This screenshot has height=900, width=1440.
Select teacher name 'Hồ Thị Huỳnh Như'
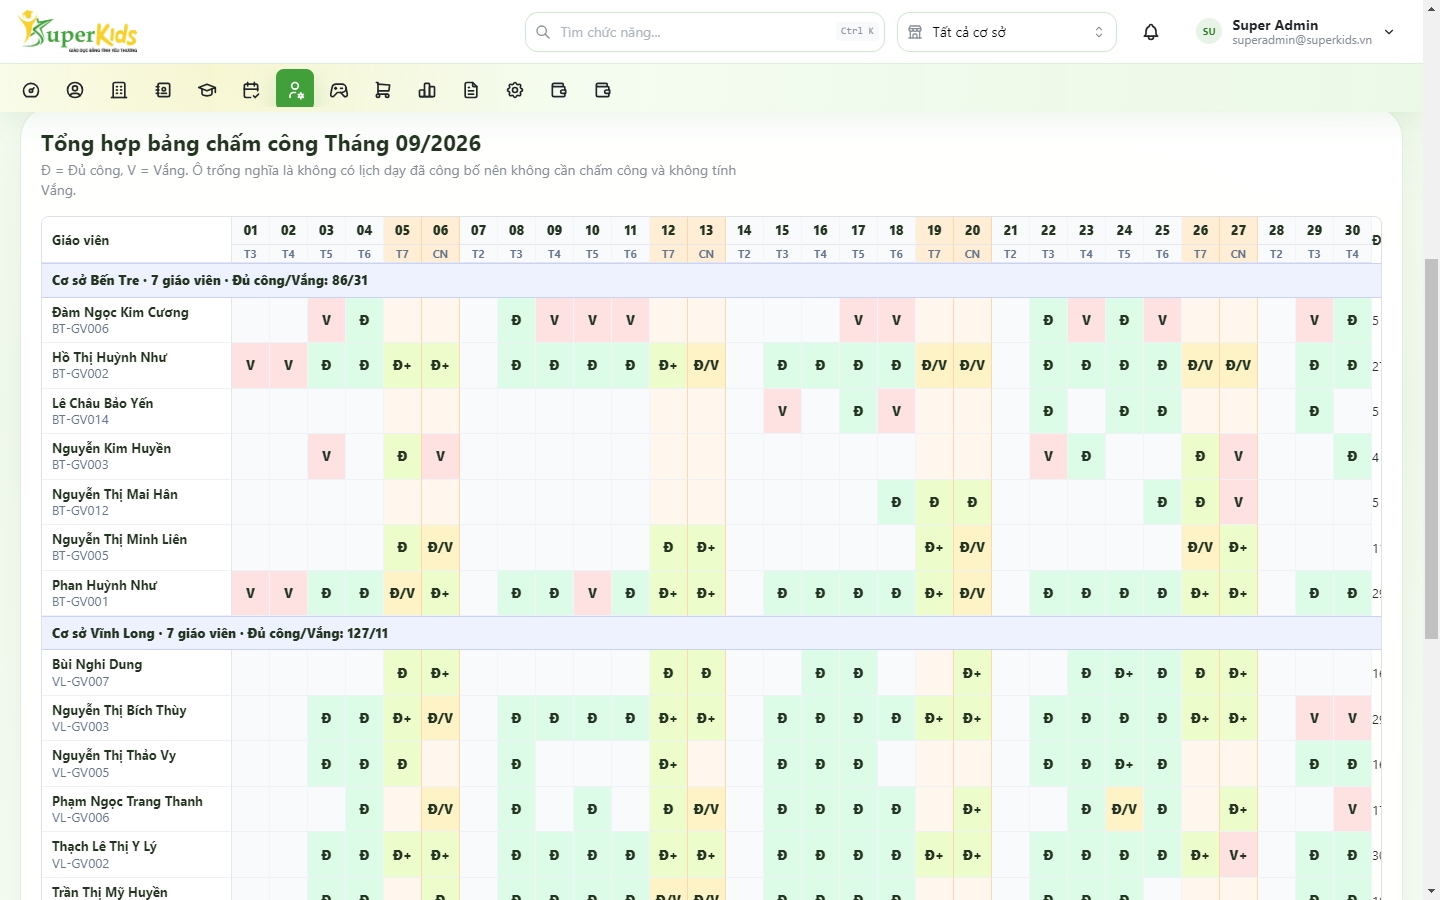[109, 357]
